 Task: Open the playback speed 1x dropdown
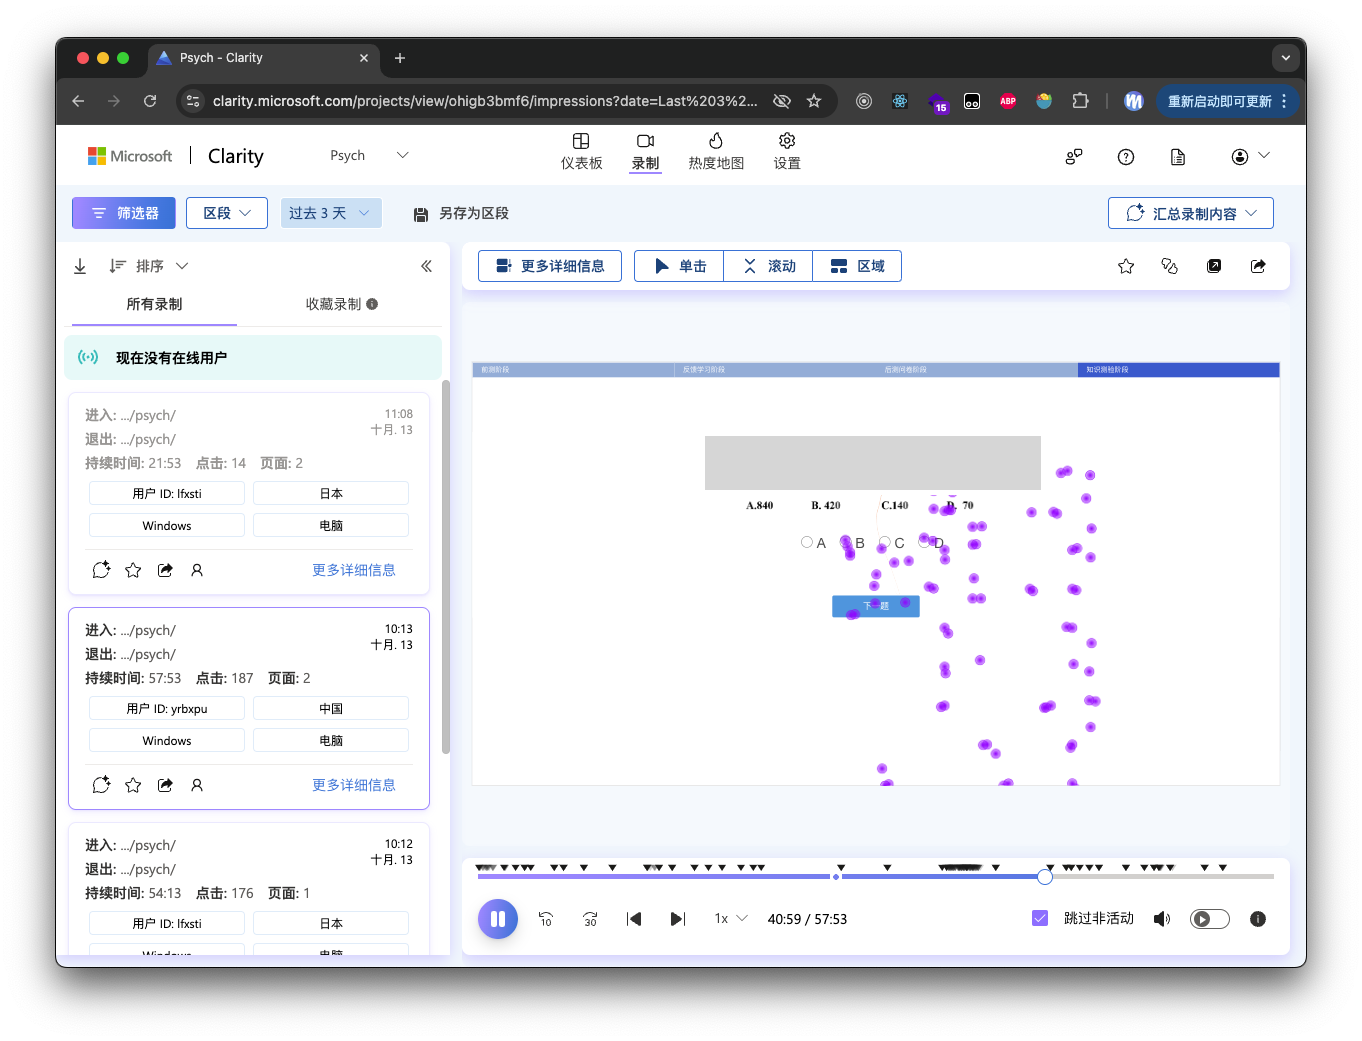pos(731,919)
